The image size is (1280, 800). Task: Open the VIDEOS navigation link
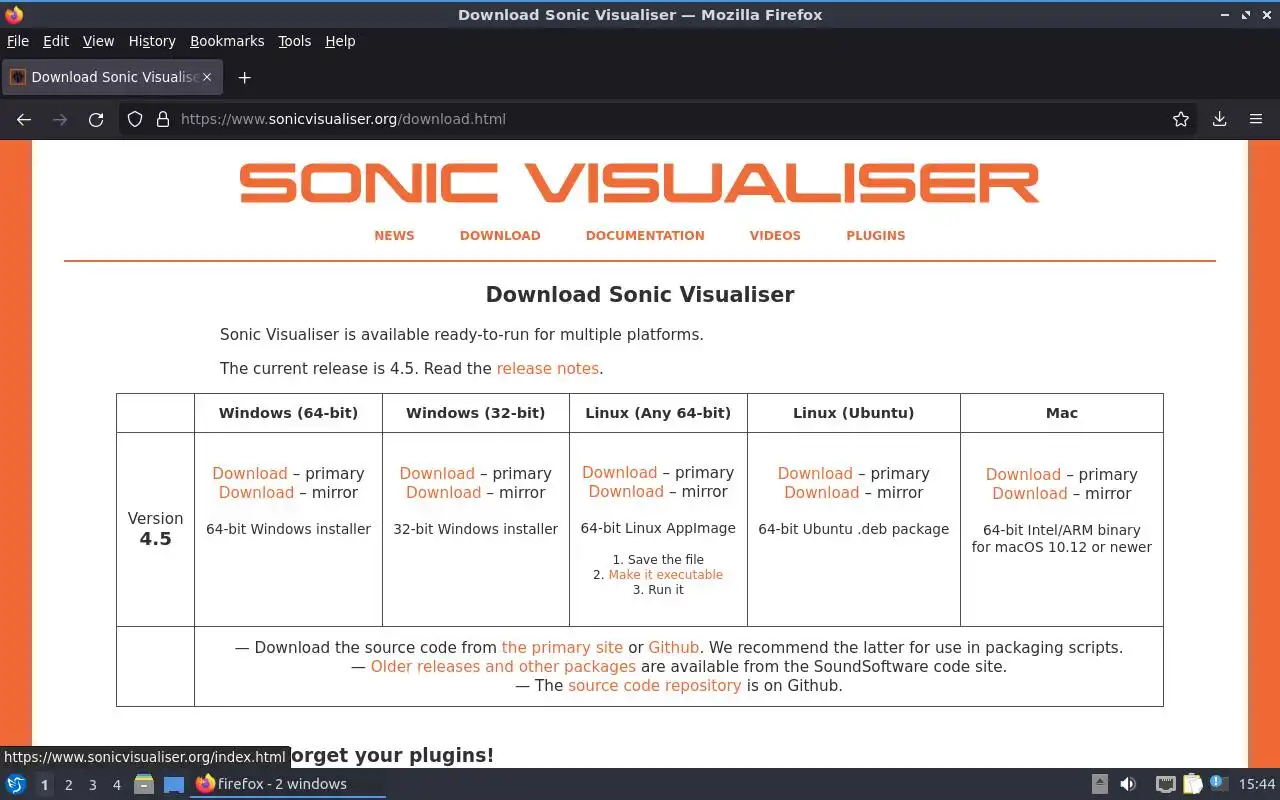click(x=775, y=236)
